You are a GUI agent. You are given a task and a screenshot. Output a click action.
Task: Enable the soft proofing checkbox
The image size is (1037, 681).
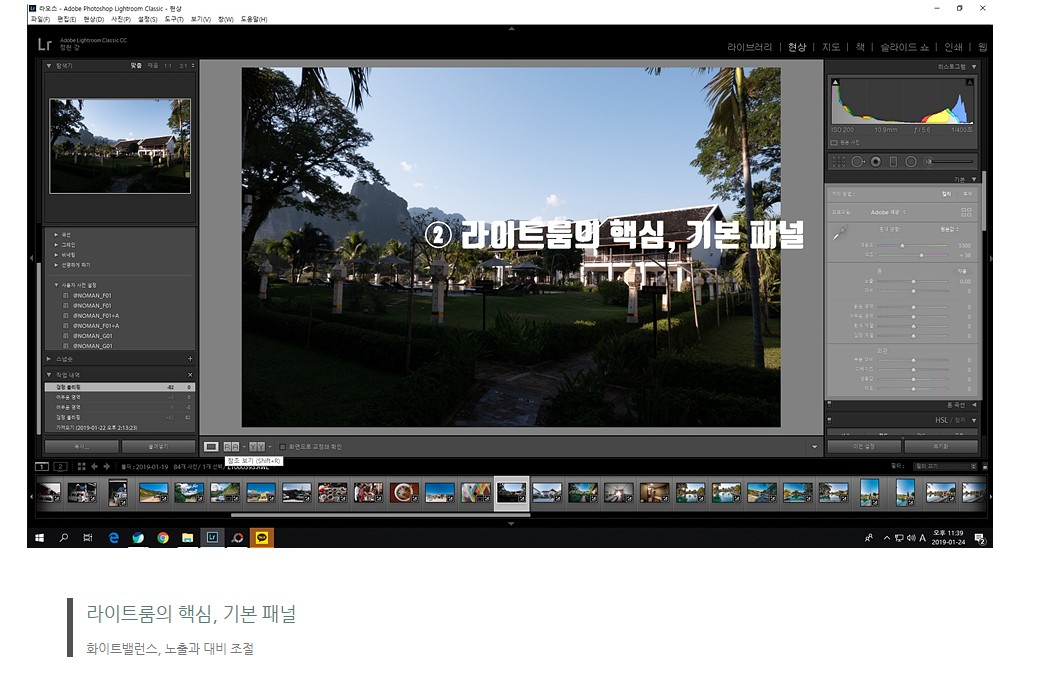(282, 447)
